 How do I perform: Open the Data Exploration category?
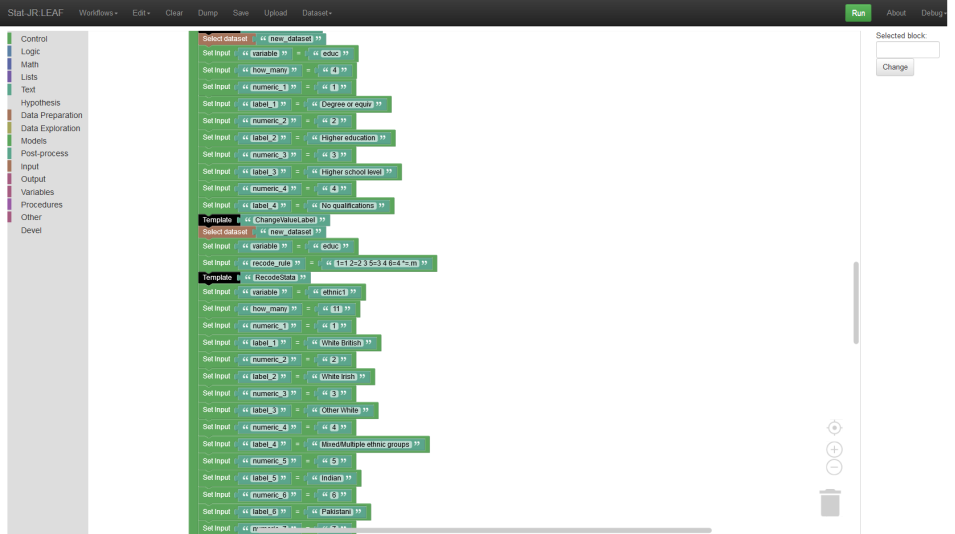click(50, 128)
